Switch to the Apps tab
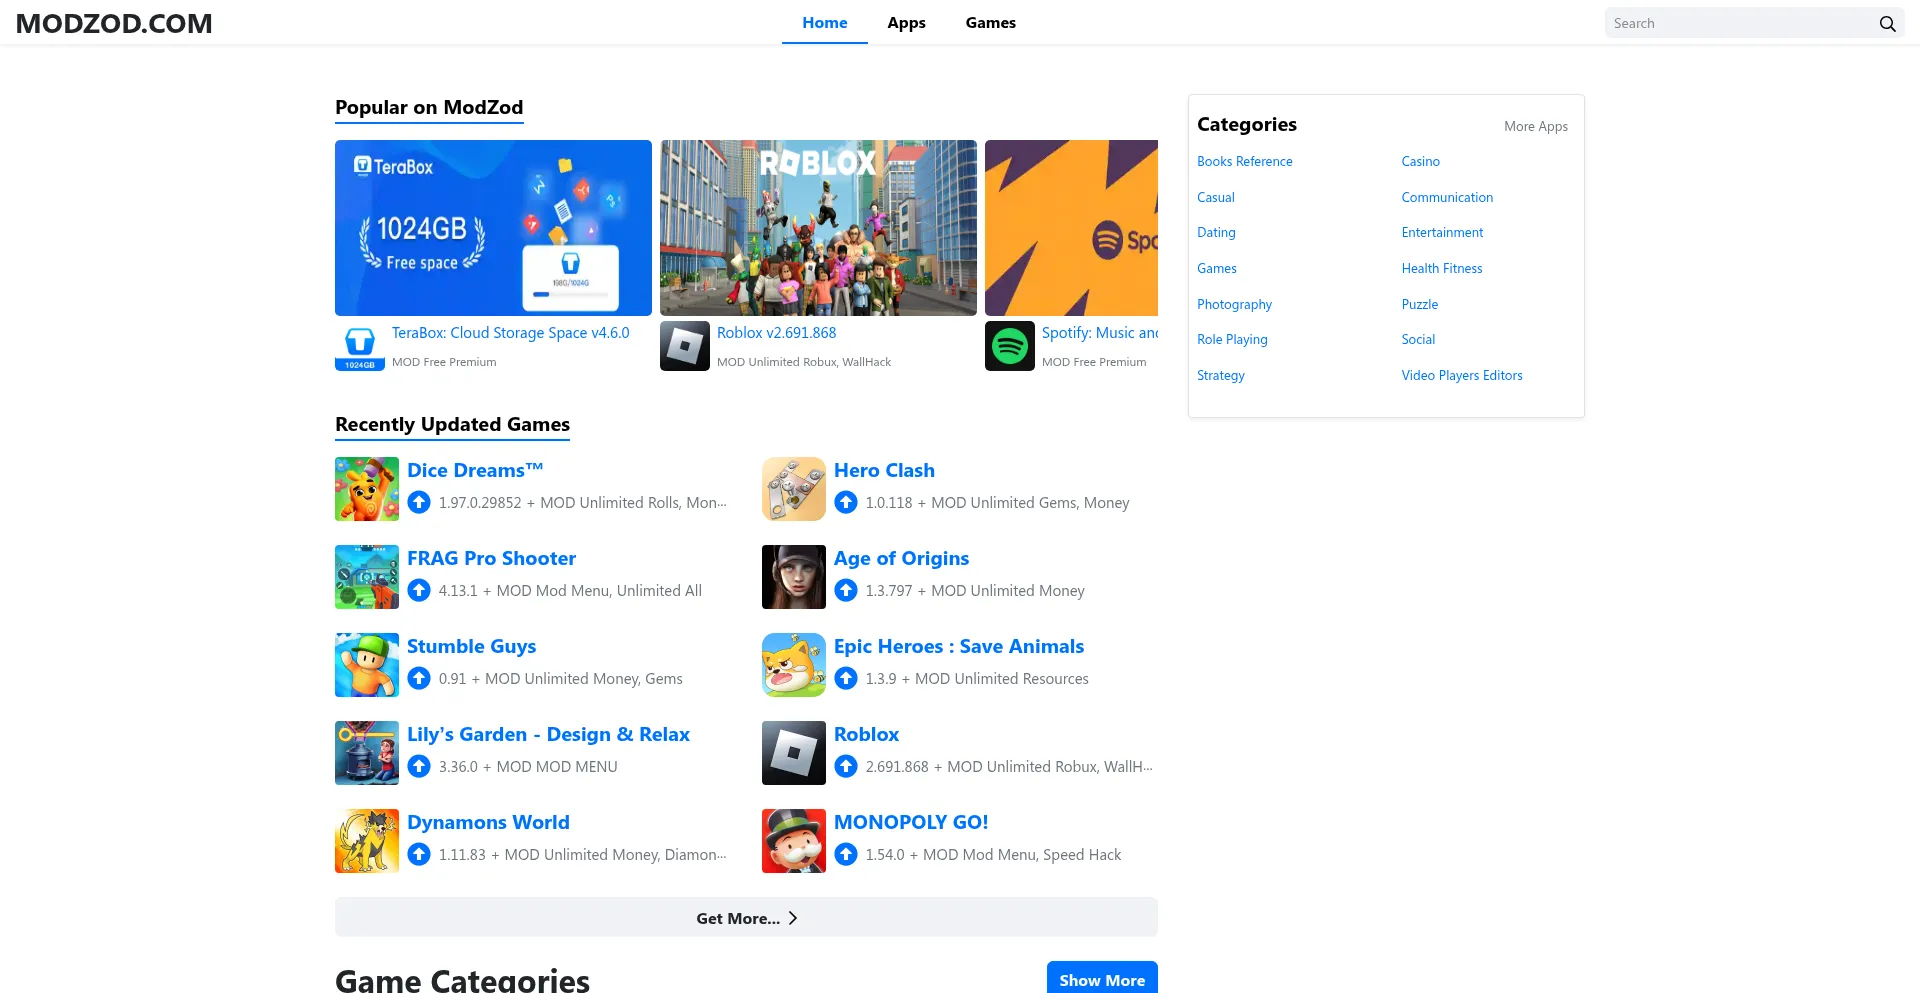Viewport: 1920px width, 993px height. tap(906, 23)
